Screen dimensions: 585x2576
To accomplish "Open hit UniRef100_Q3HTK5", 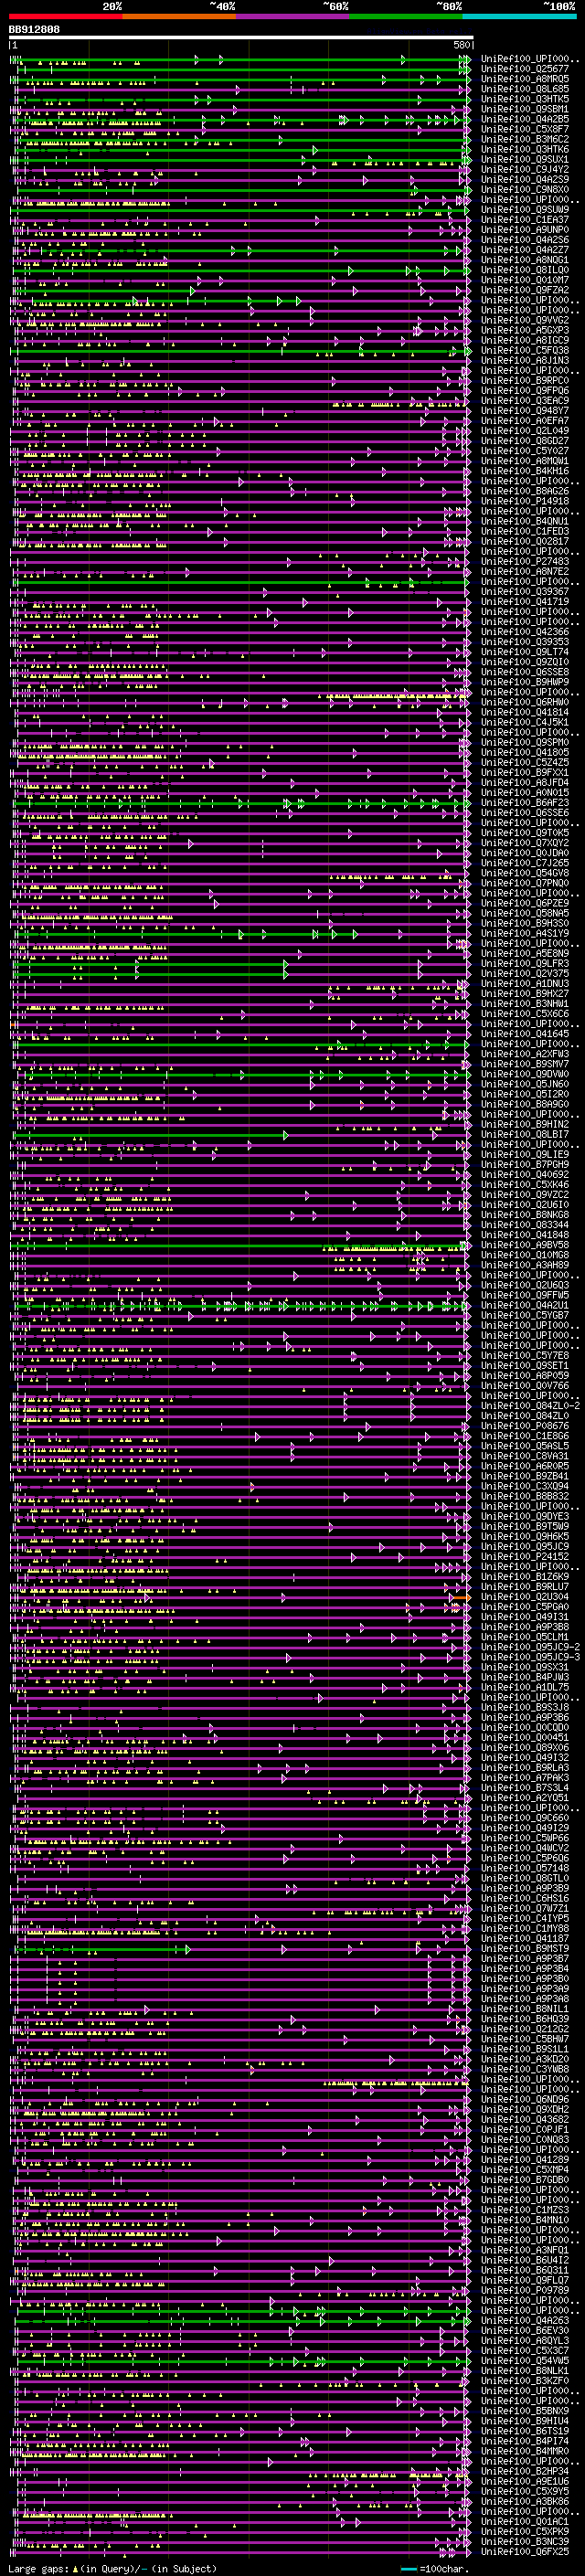I will 525,99.
